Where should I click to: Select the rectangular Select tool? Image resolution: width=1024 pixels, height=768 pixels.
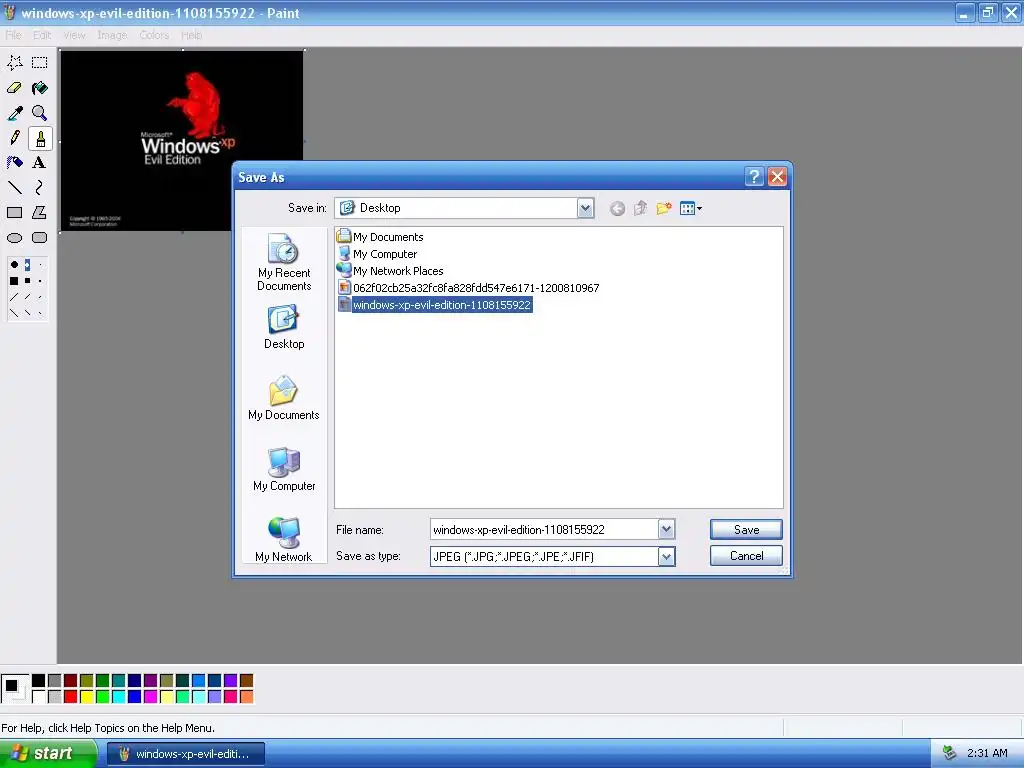(x=40, y=63)
